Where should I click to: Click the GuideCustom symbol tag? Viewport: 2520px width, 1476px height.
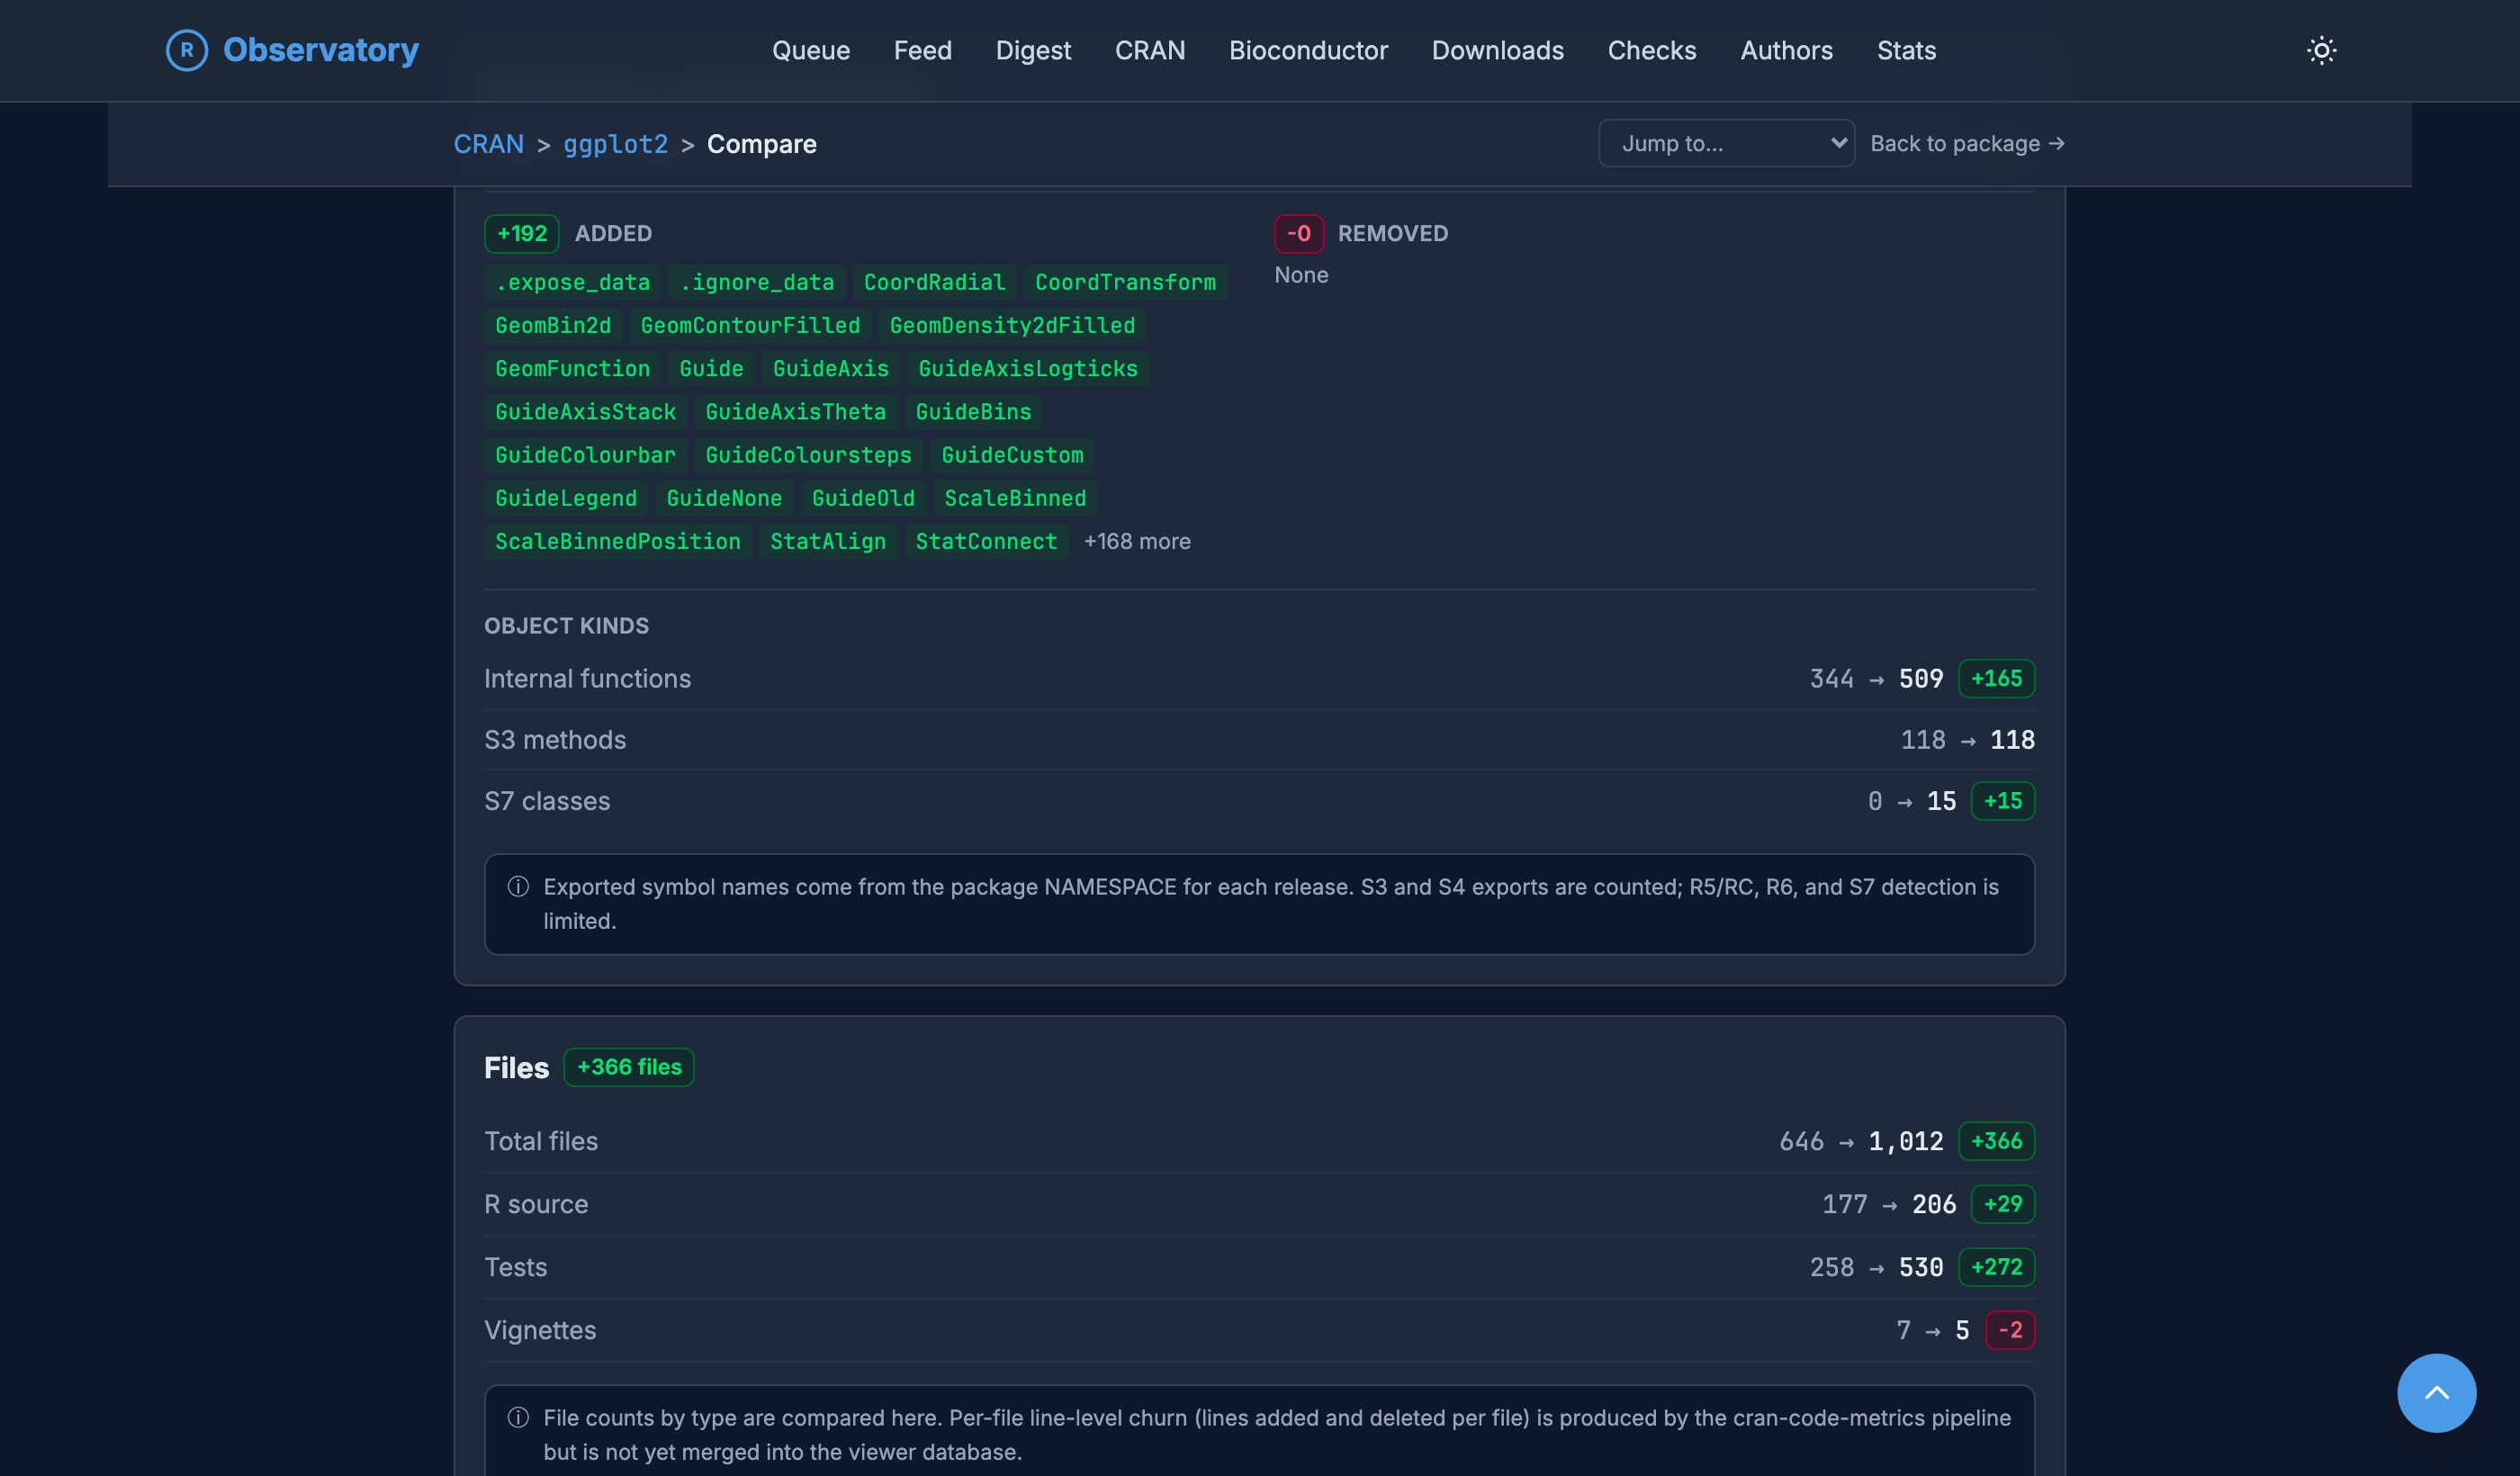tap(1012, 454)
